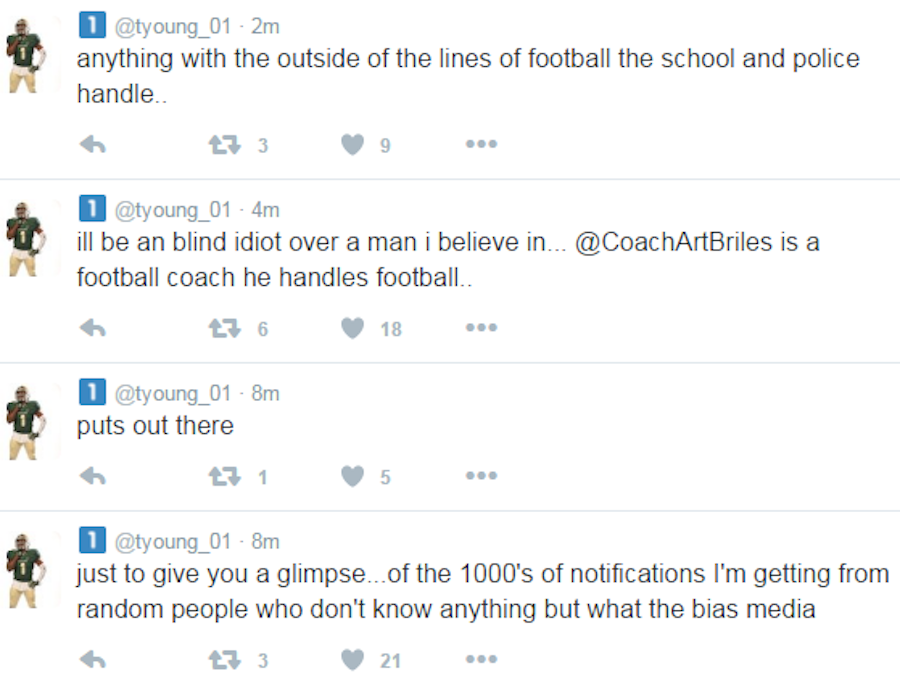Retweet the tweet about school and police
Viewport: 900px width, 684px height.
225,145
